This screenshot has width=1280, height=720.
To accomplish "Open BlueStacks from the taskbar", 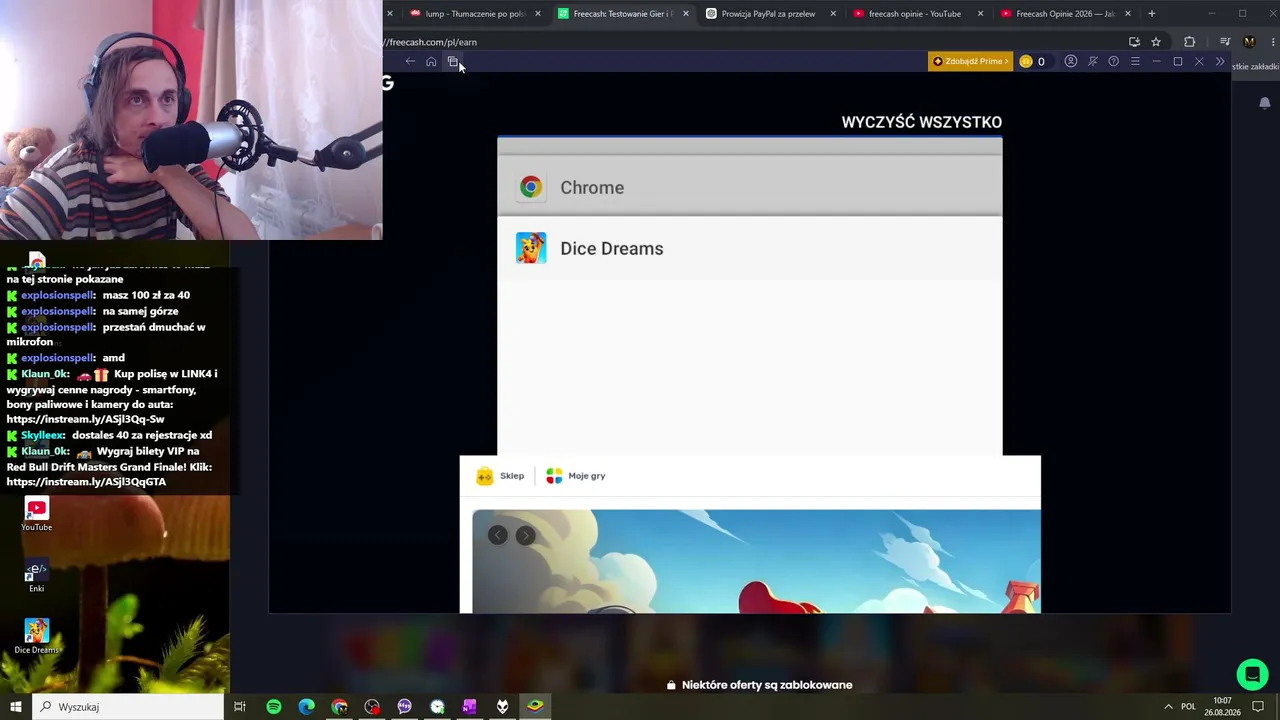I will (x=535, y=707).
